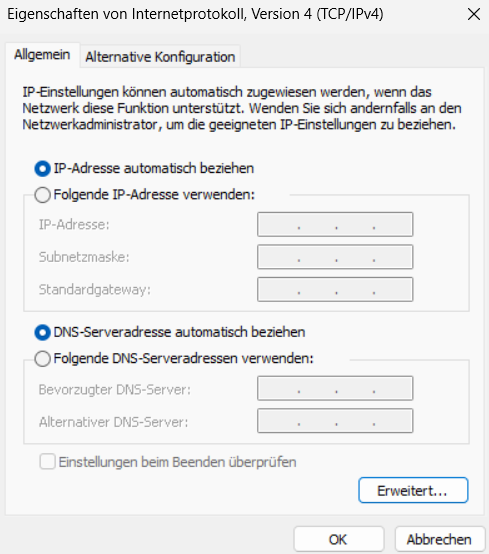Screen dimensions: 489x554
Task: Click the last octet of Alternativer DNS-Server
Action: tap(392, 421)
